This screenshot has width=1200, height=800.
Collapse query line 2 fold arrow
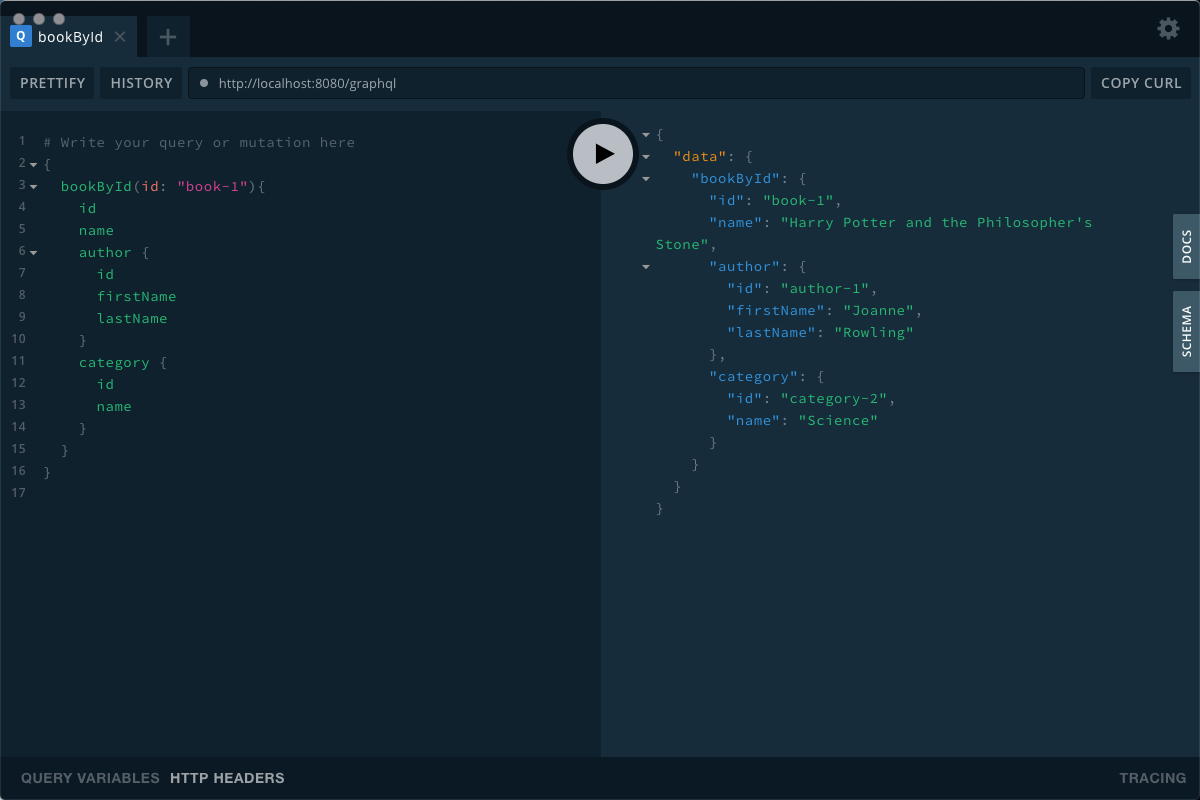(33, 165)
